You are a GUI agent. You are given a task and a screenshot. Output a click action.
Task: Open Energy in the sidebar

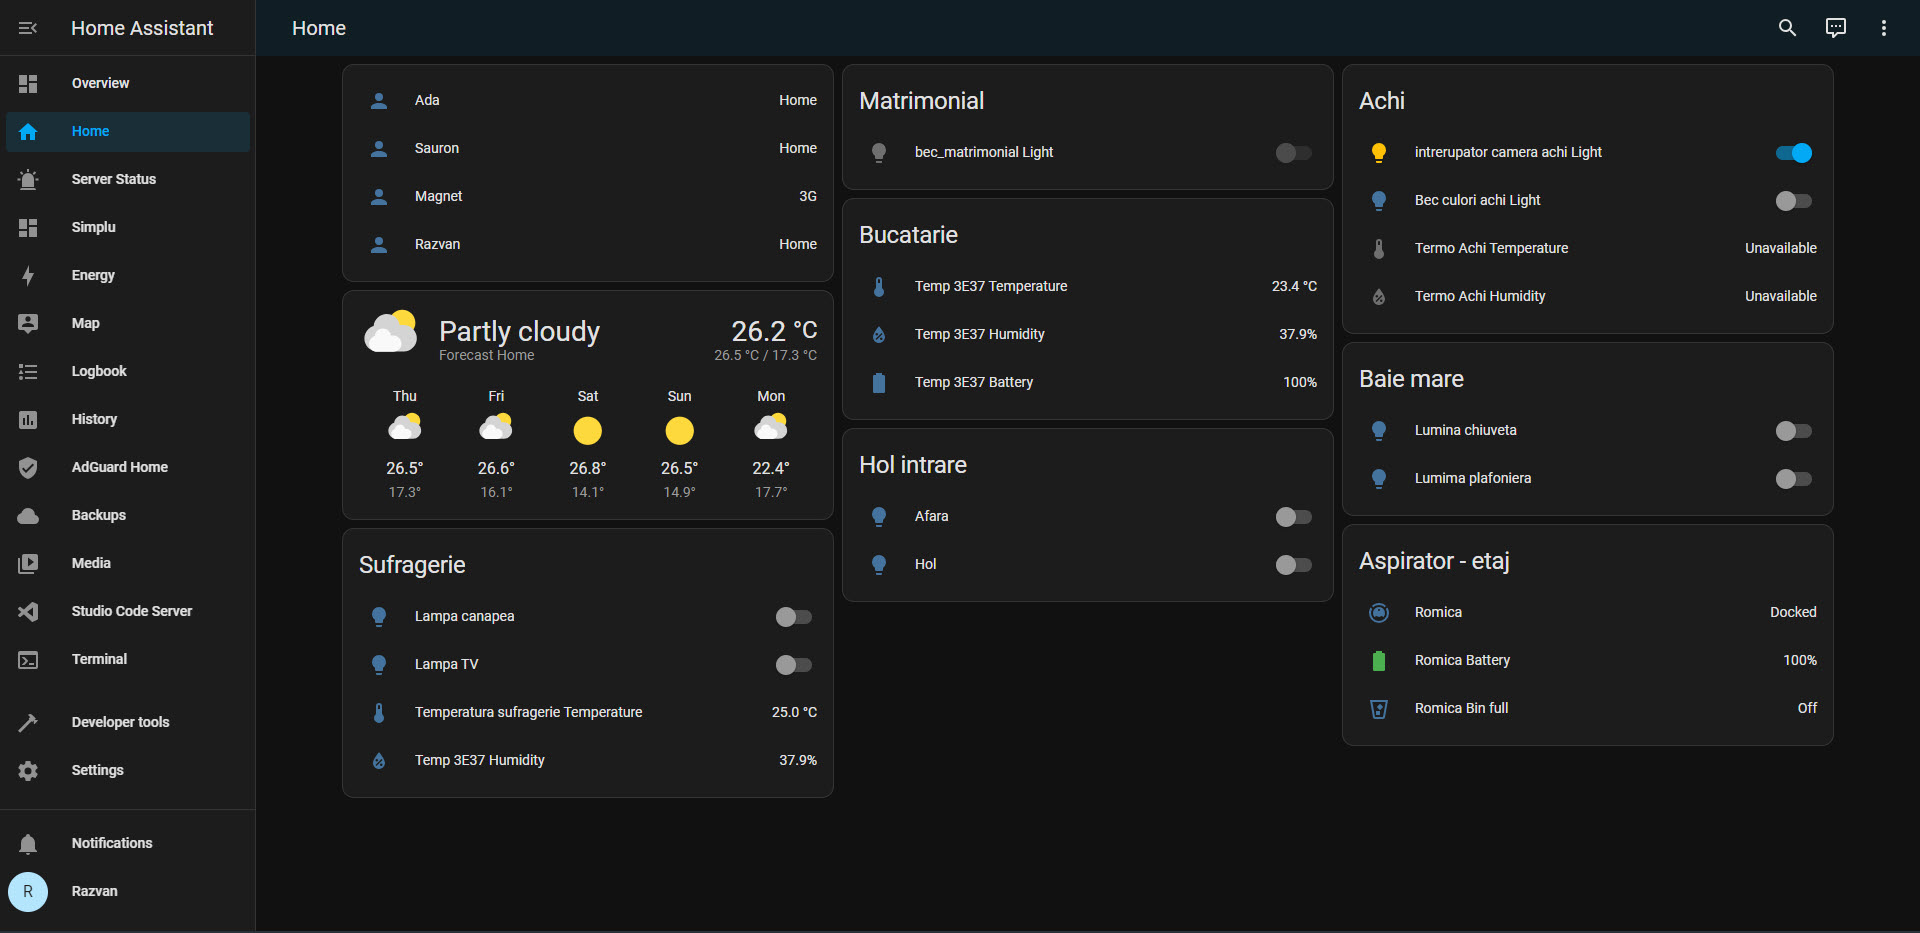pyautogui.click(x=128, y=276)
